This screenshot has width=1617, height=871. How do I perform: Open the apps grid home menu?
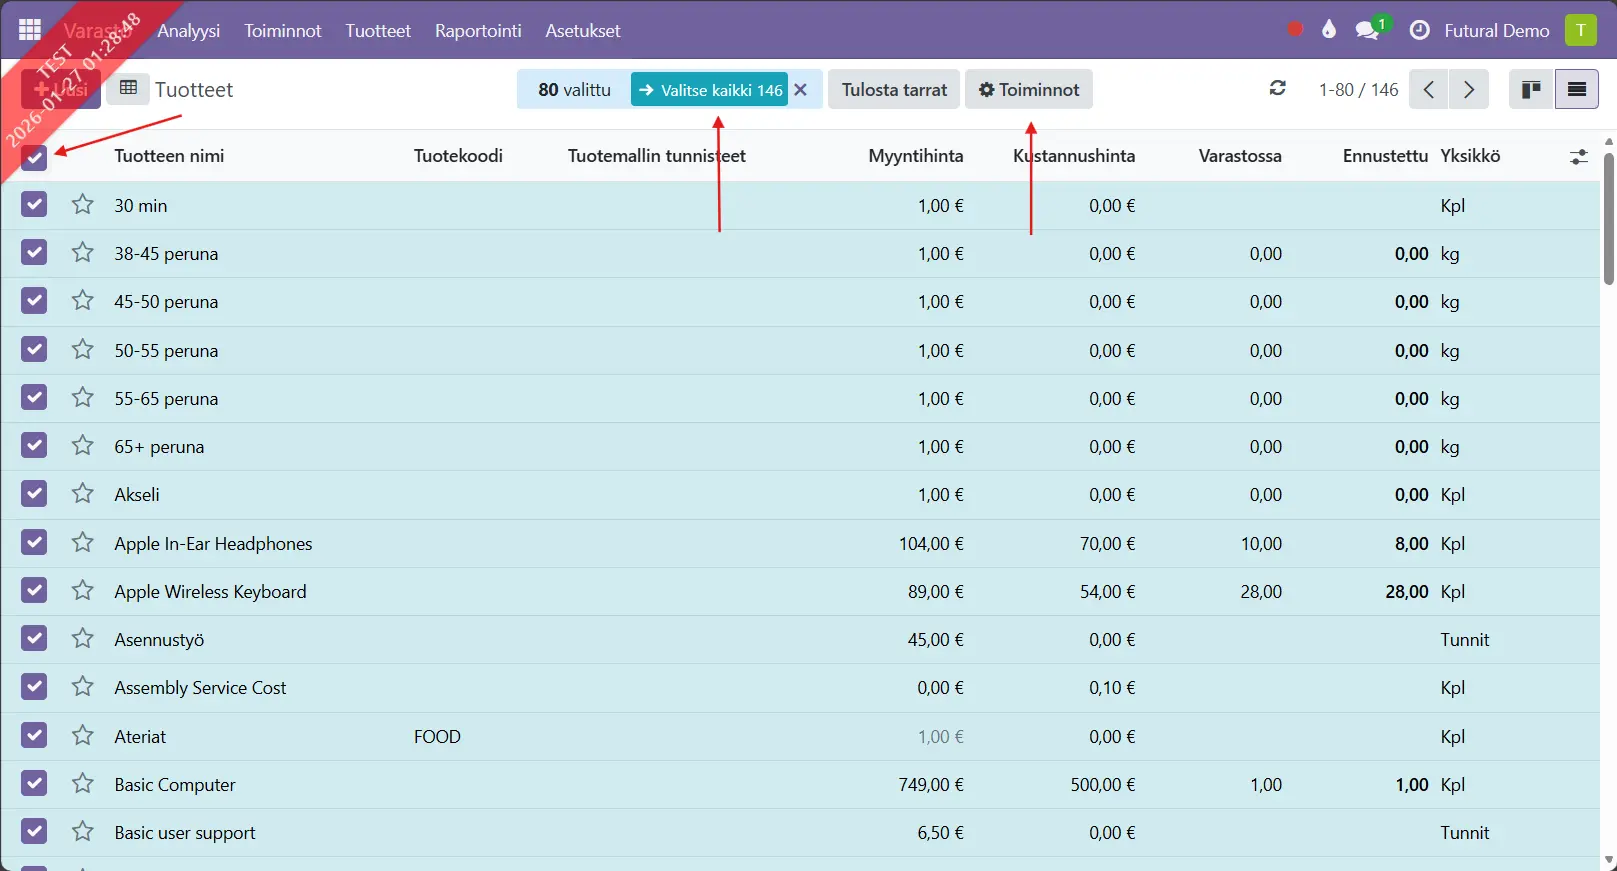point(30,30)
